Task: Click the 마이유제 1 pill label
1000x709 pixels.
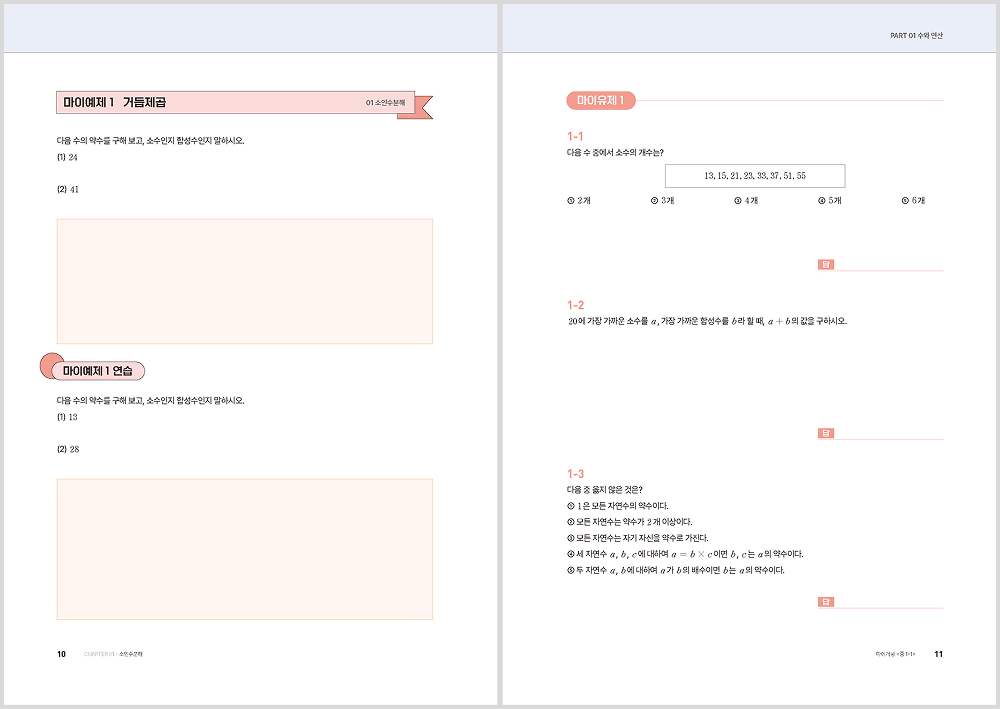Action: click(601, 100)
